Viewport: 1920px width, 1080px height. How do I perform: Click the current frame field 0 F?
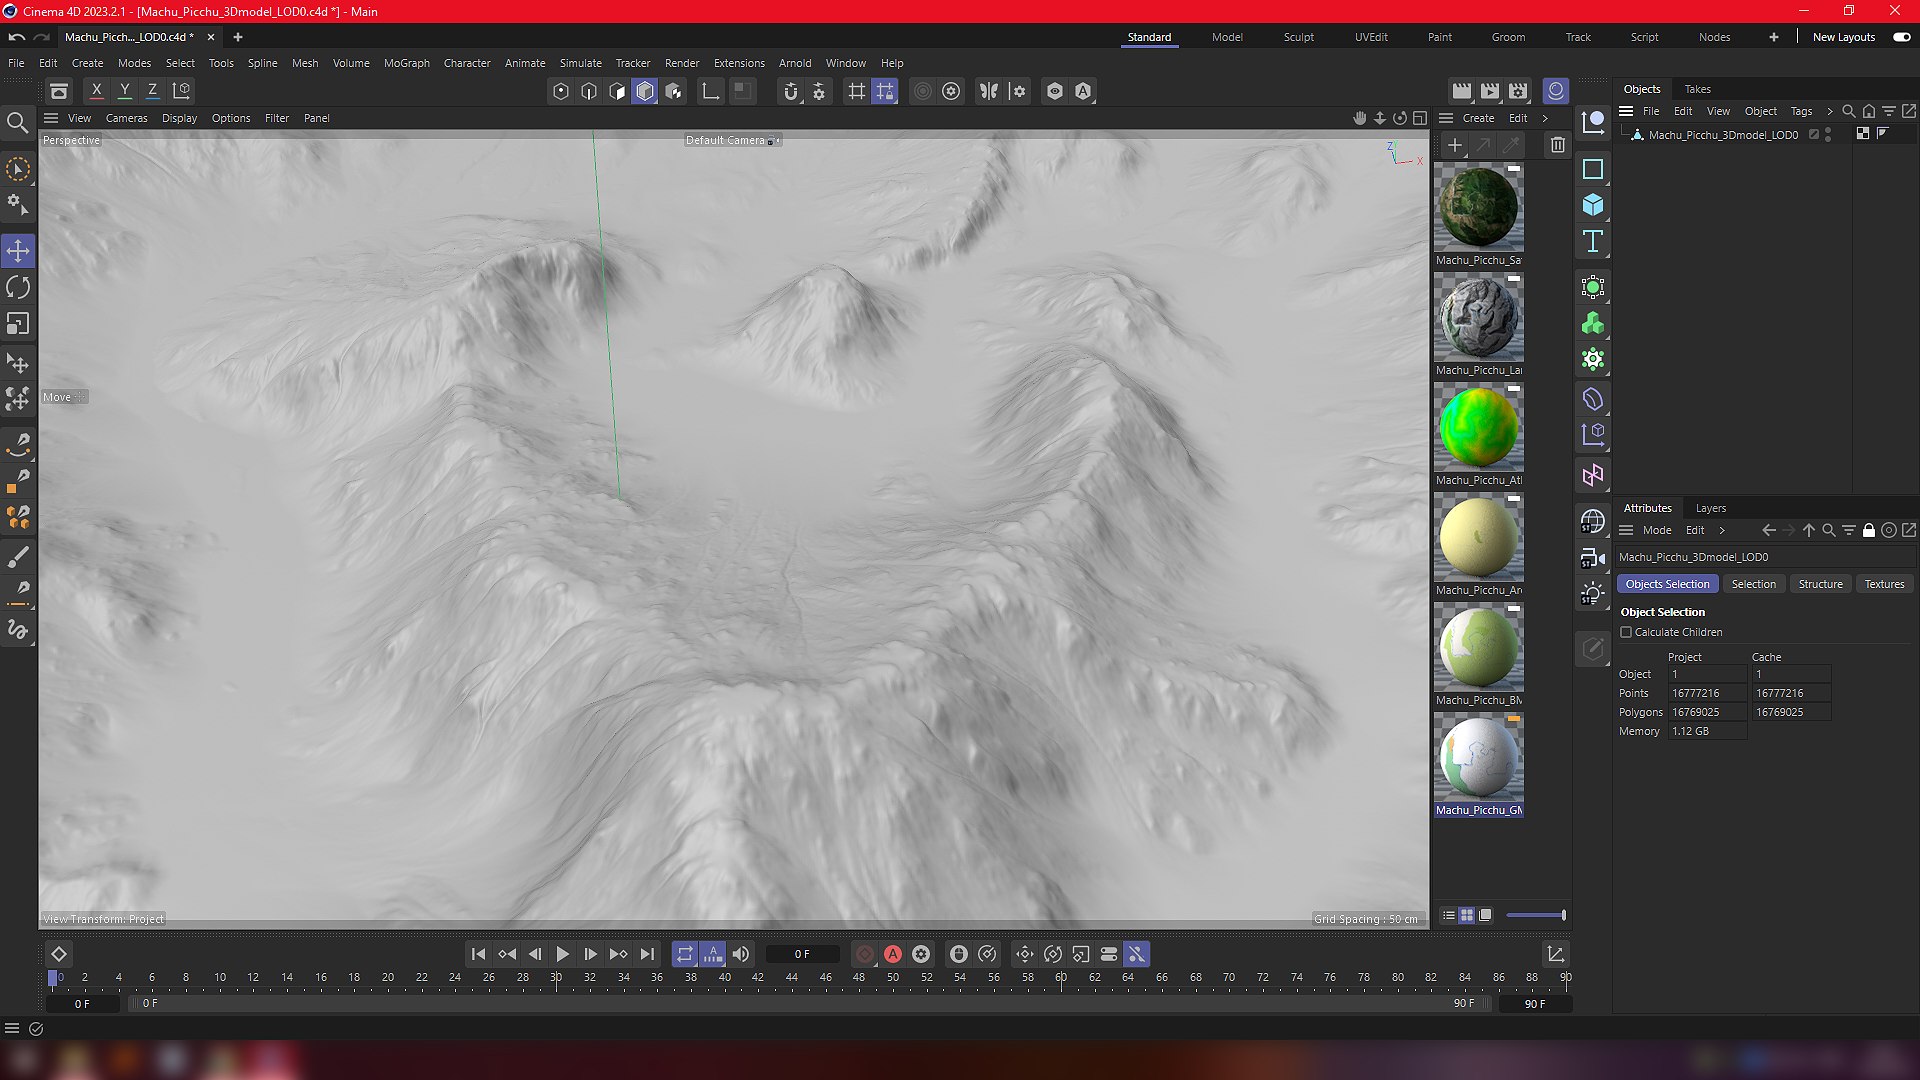(802, 954)
